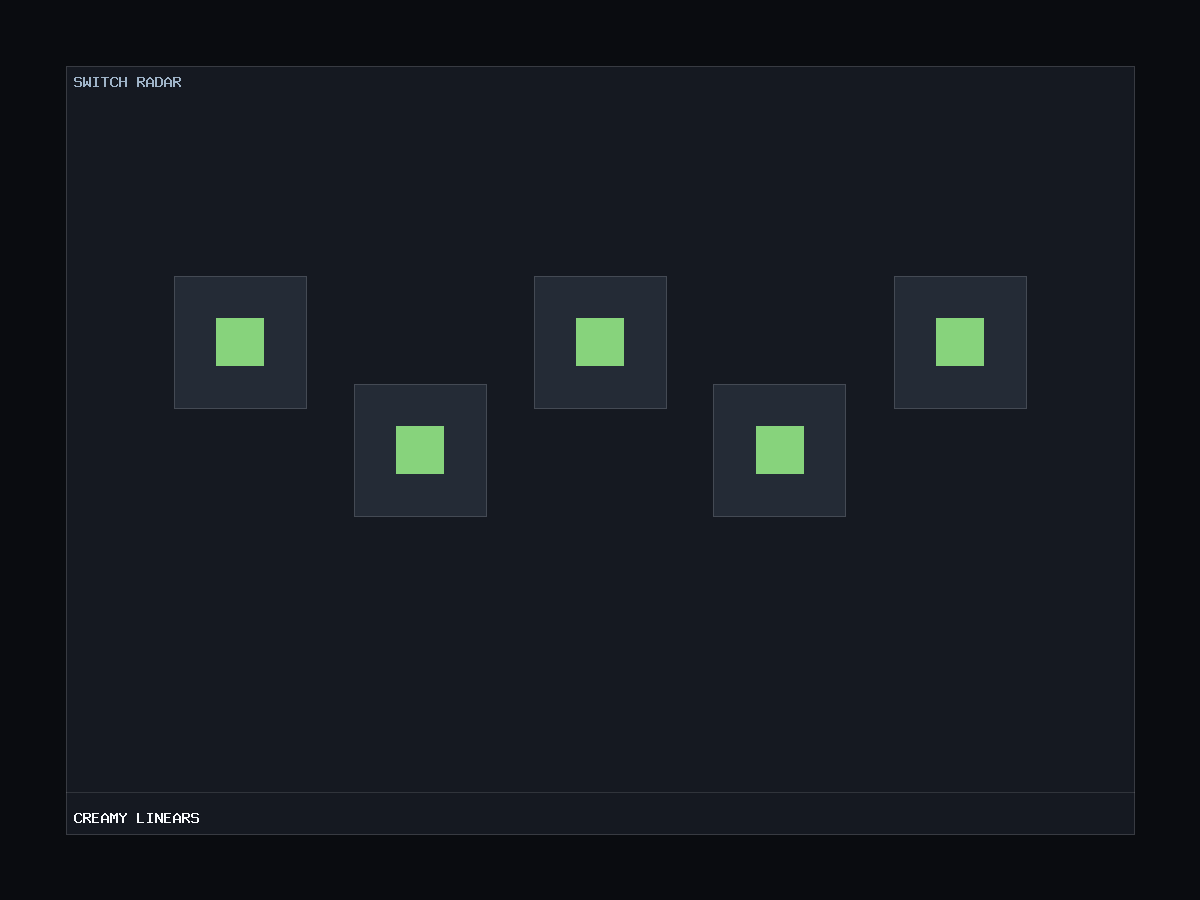Viewport: 1200px width, 900px height.
Task: Toggle the first switch in the upper row
Action: [x=240, y=342]
